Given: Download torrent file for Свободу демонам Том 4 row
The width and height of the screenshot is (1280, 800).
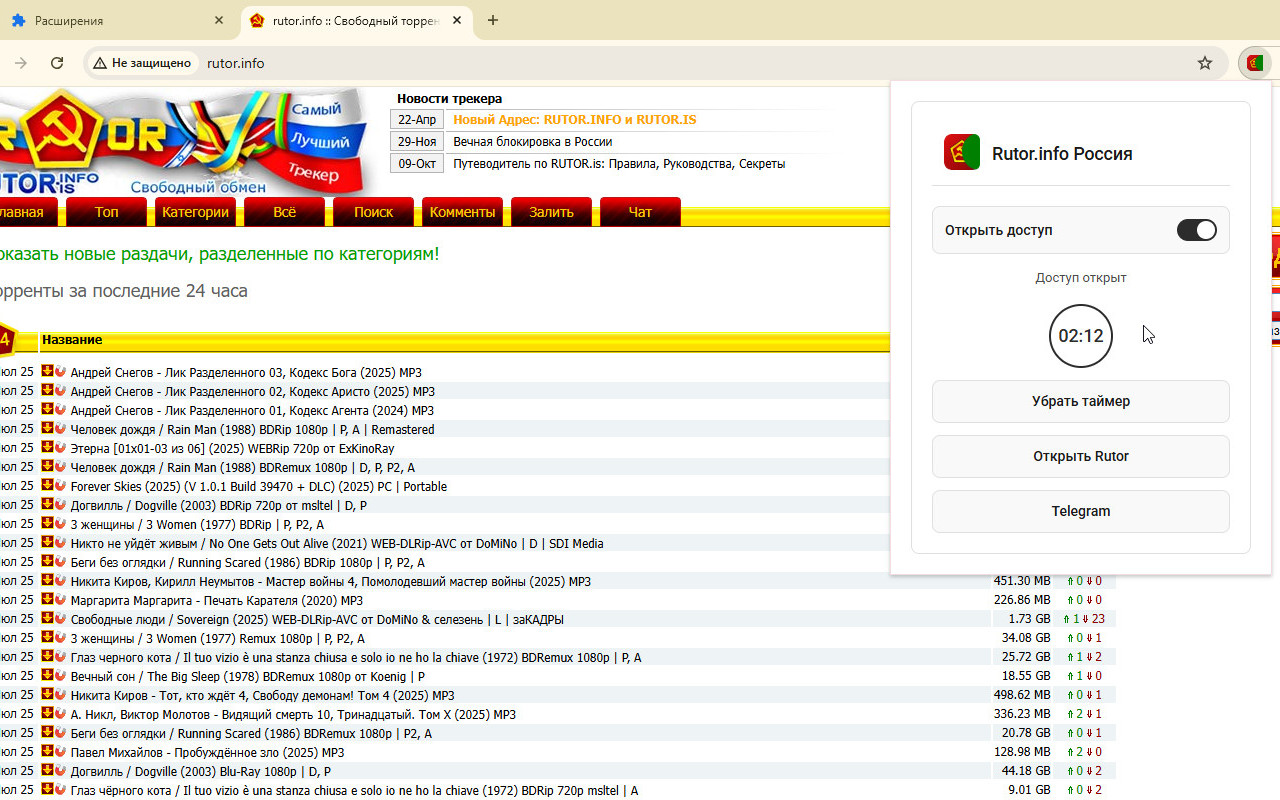Looking at the screenshot, I should (47, 694).
